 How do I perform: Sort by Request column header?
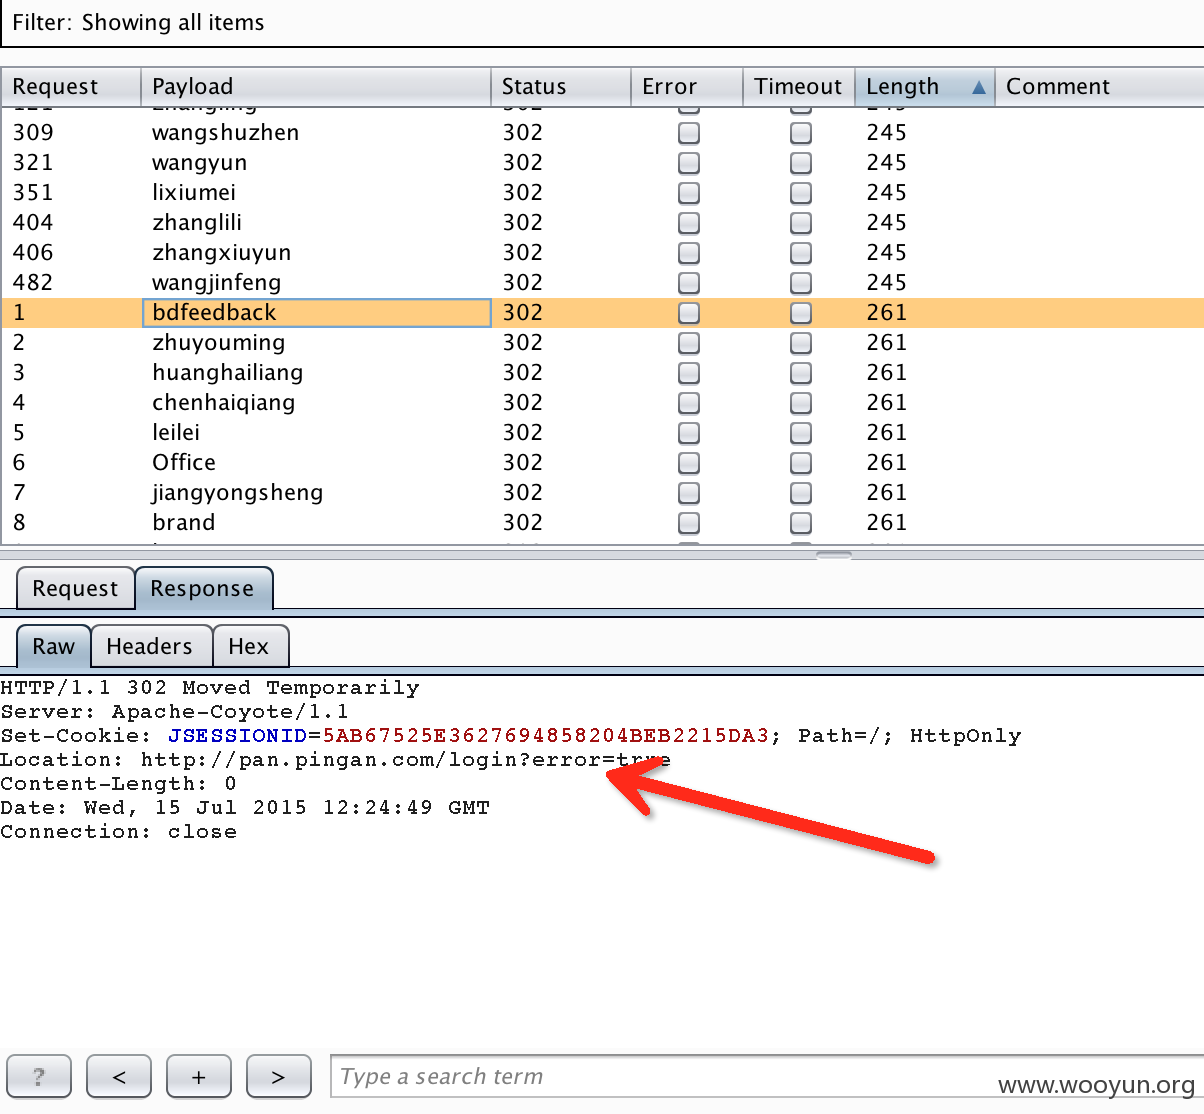tap(71, 87)
